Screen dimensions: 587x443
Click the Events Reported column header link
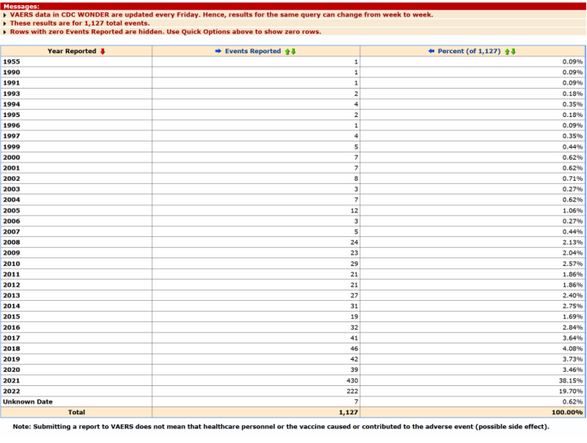pyautogui.click(x=253, y=51)
